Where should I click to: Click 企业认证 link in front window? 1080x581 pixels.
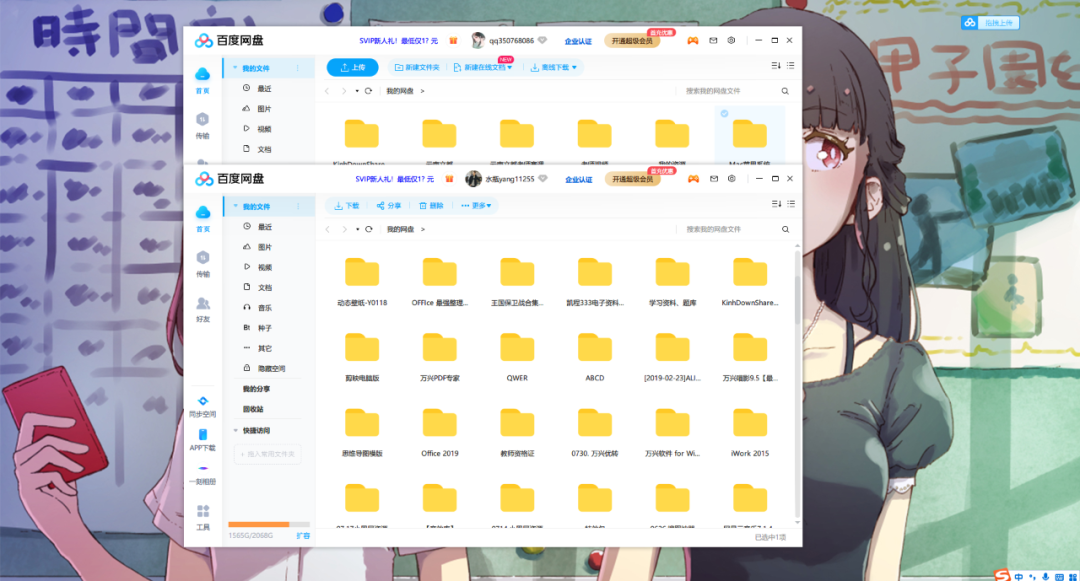[x=579, y=180]
